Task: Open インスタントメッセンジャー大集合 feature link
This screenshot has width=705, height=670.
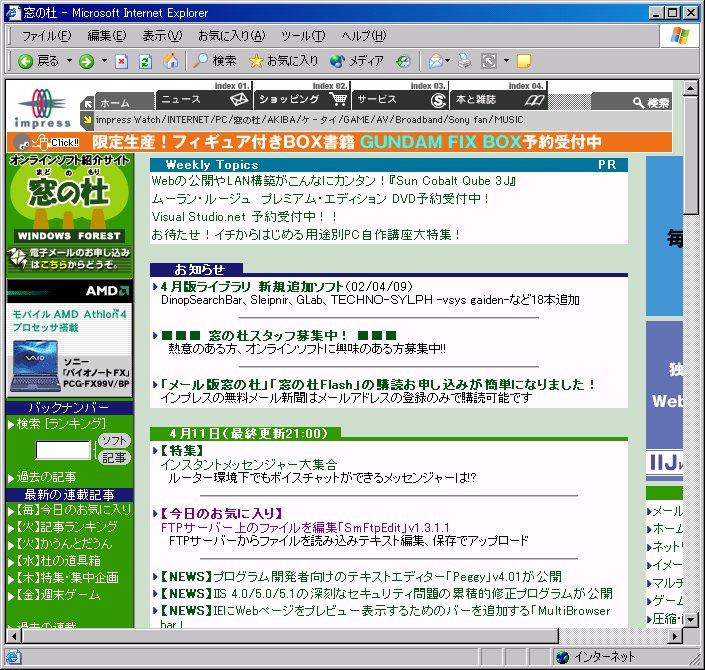Action: (x=249, y=465)
